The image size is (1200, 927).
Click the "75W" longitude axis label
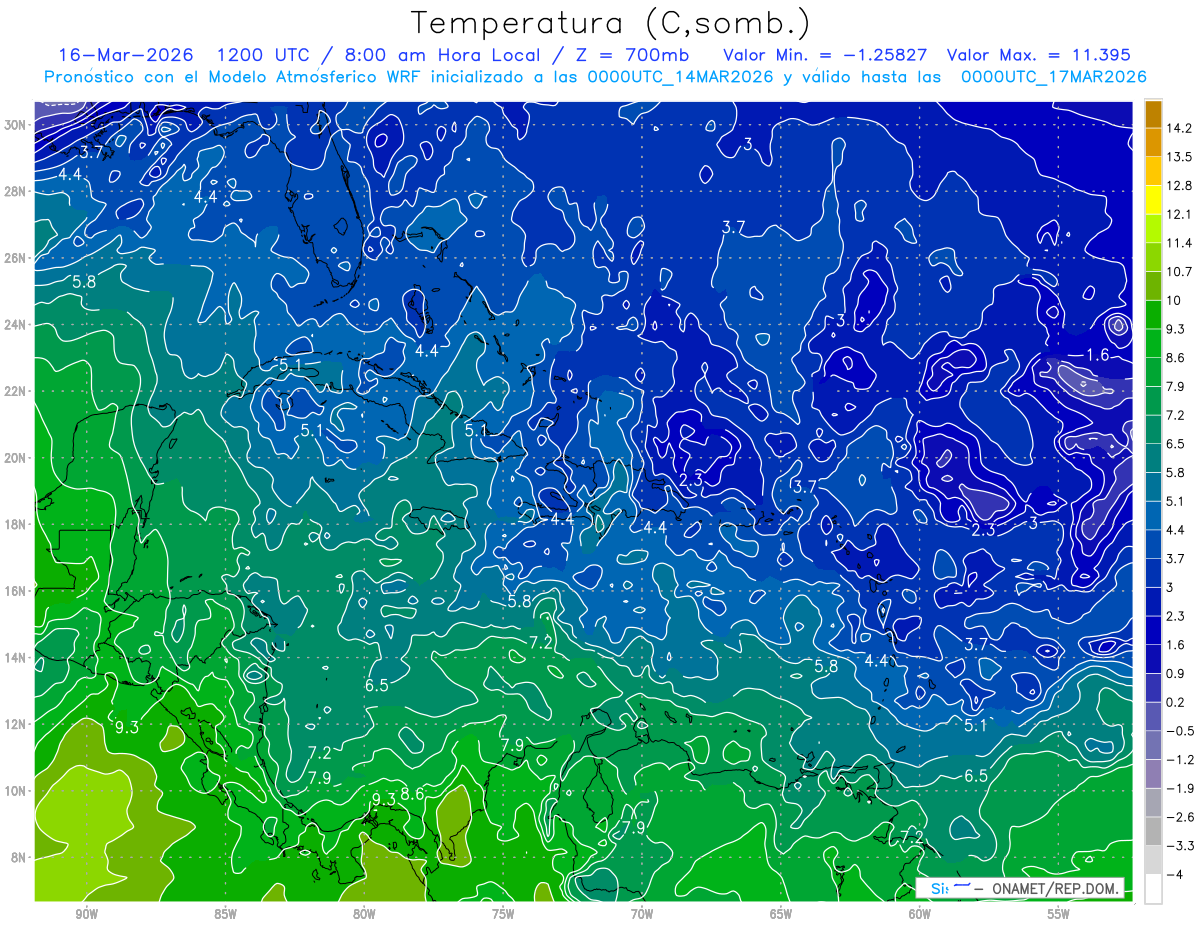[503, 914]
